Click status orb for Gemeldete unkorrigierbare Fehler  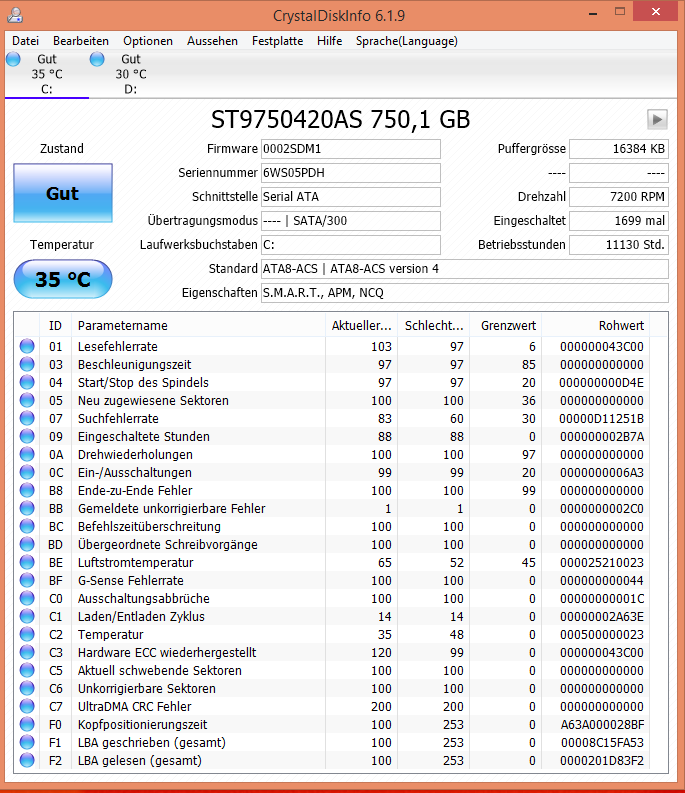click(x=27, y=508)
